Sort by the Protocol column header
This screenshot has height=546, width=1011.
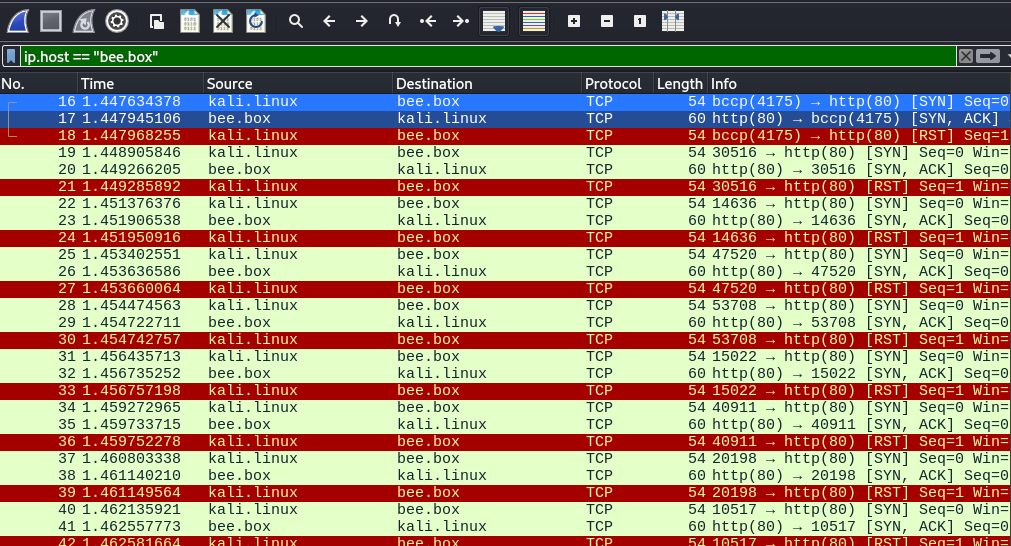(618, 84)
